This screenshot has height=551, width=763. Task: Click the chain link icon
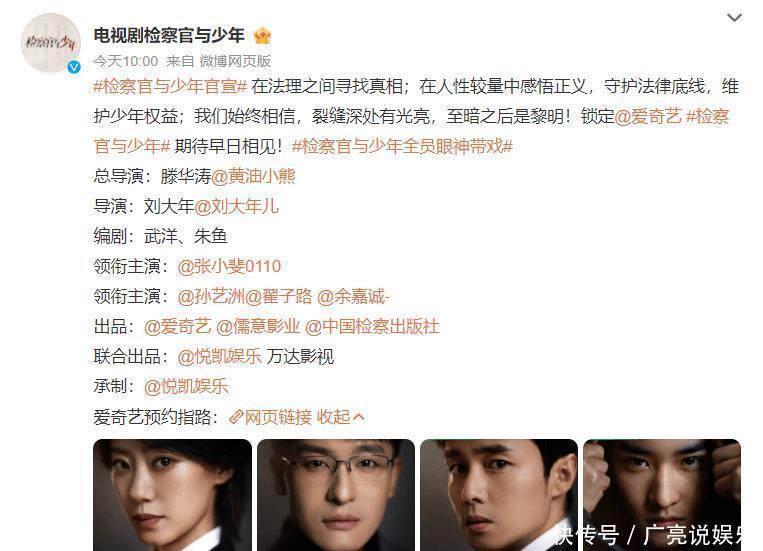[x=236, y=417]
